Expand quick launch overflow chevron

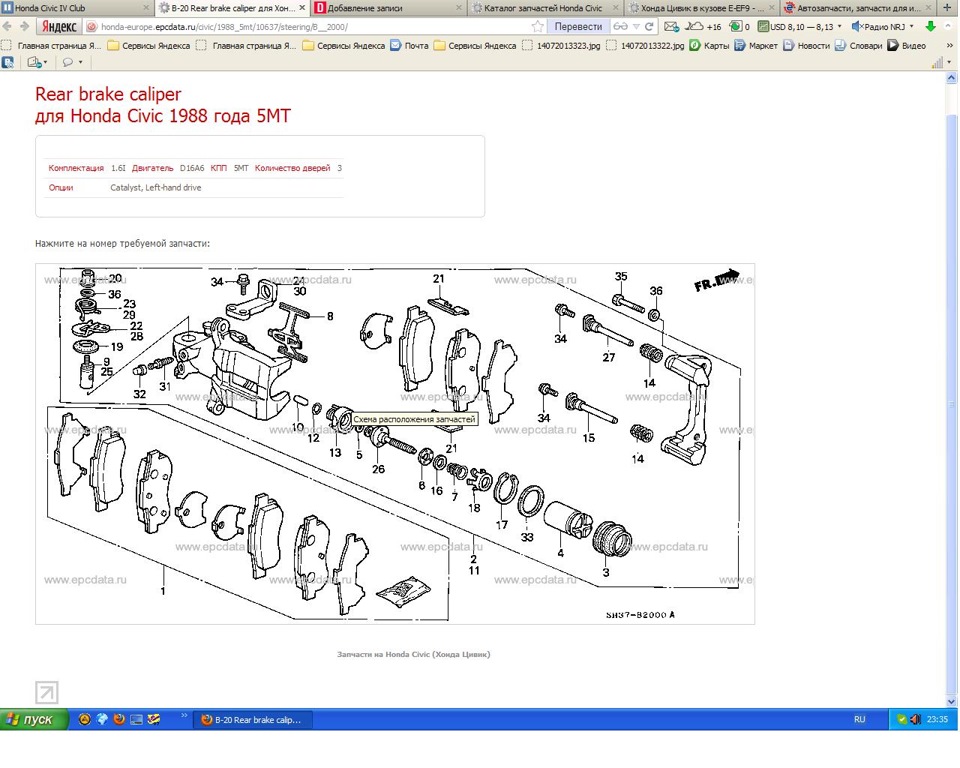click(x=184, y=715)
